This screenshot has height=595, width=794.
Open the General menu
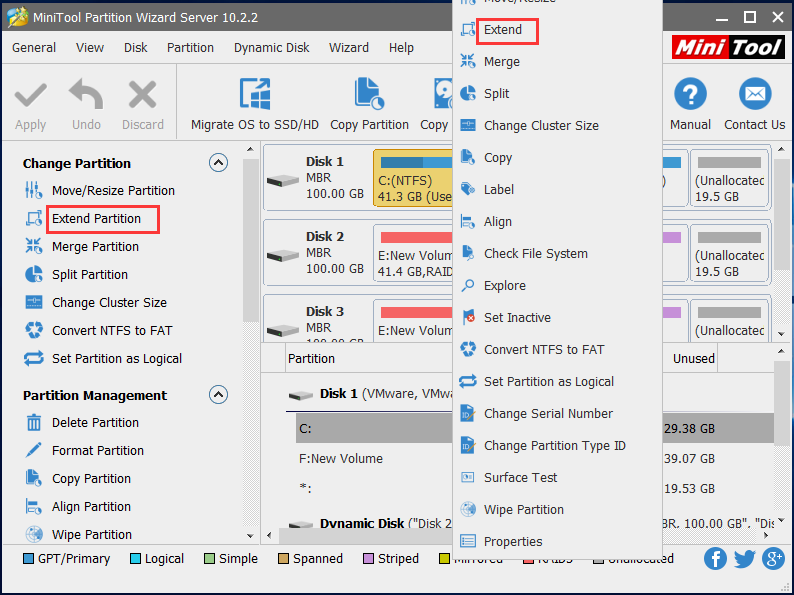pos(34,48)
